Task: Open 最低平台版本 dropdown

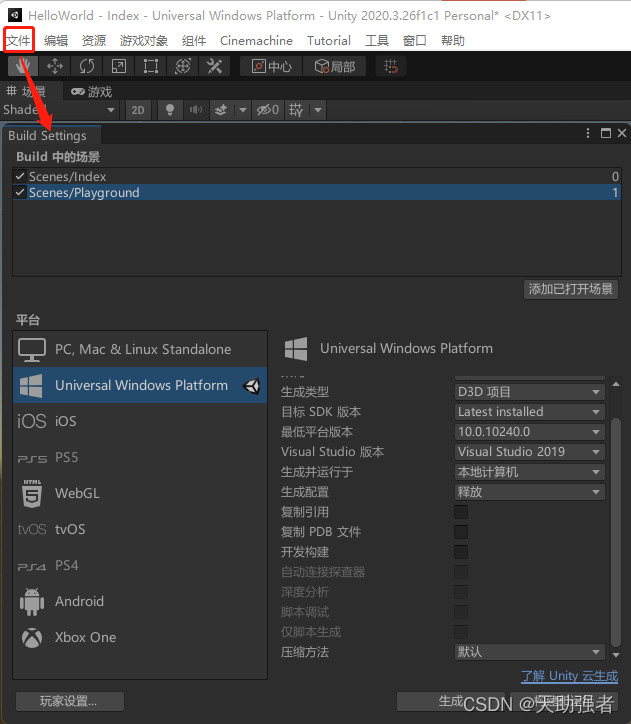Action: coord(529,432)
